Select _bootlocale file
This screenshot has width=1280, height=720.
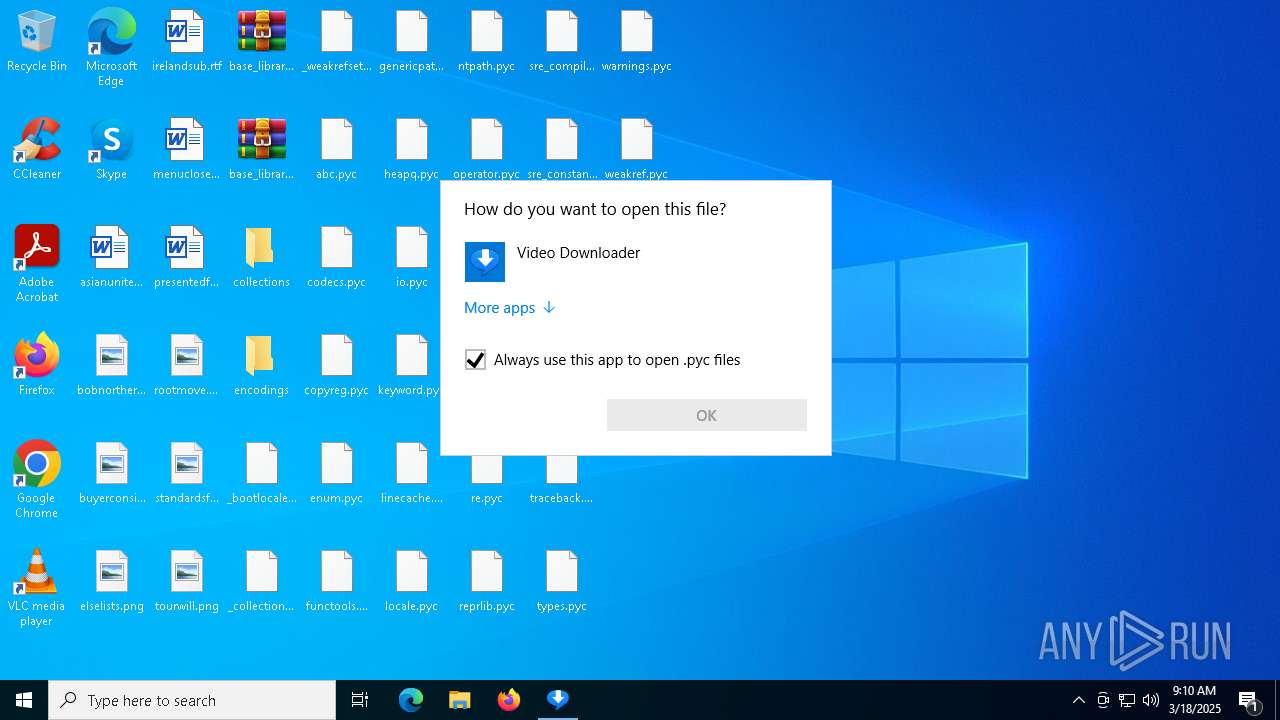tap(262, 474)
